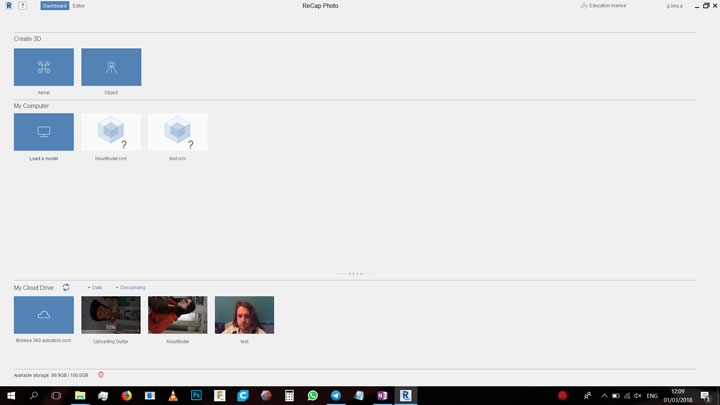This screenshot has width=720, height=405.
Task: Select the Uploading Guitar thumbnail
Action: 111,315
